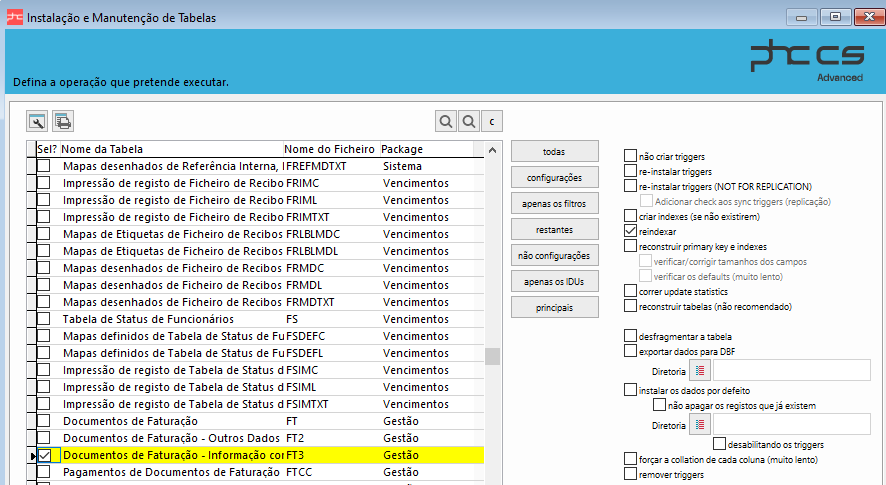Click scroll-up arrow of table list

tap(492, 150)
